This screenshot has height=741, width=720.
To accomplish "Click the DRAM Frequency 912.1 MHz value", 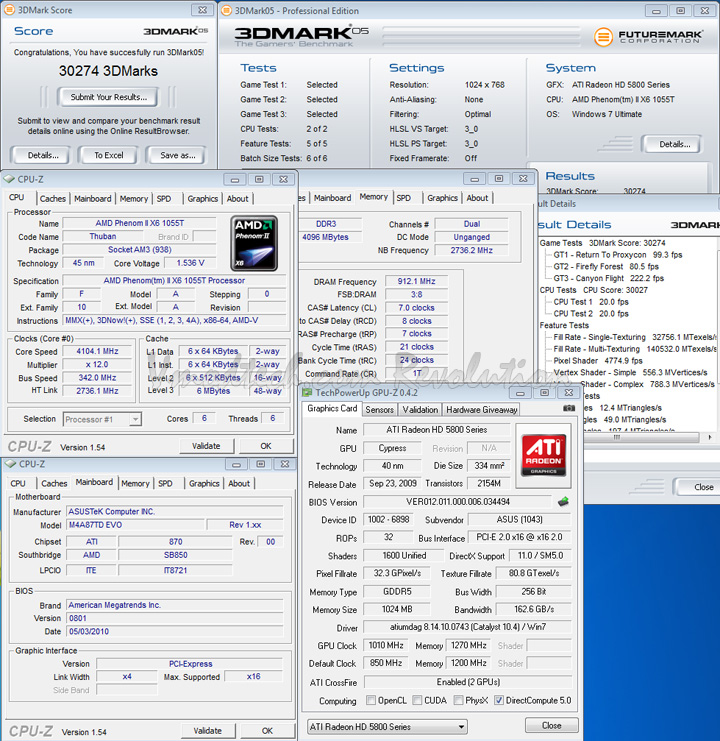I will coord(416,281).
